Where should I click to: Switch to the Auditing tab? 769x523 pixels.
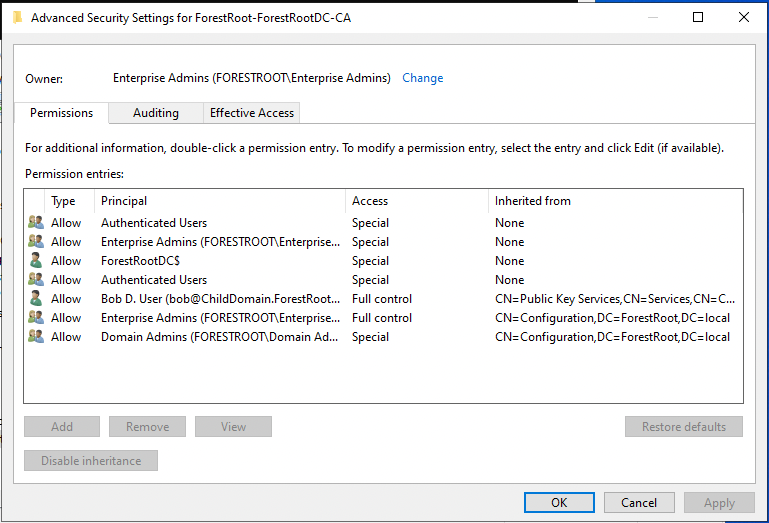click(x=156, y=113)
